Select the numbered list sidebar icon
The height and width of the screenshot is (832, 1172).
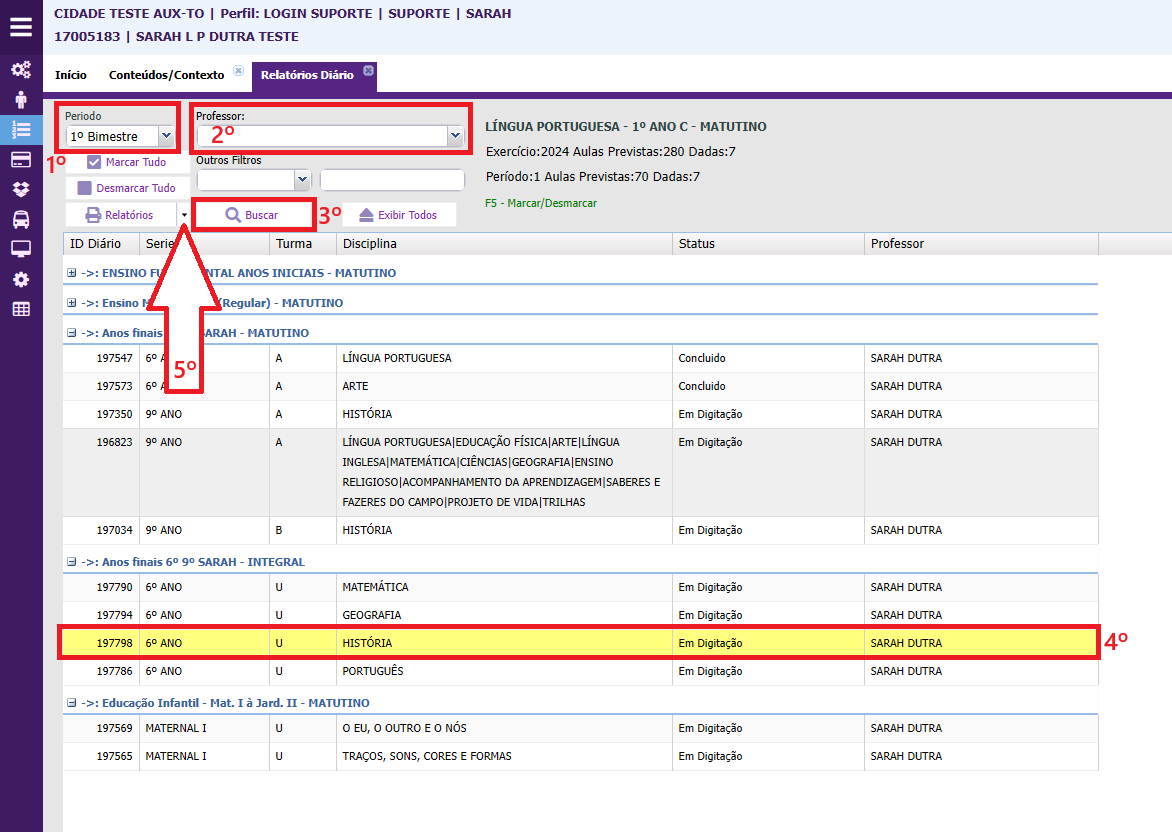click(21, 129)
